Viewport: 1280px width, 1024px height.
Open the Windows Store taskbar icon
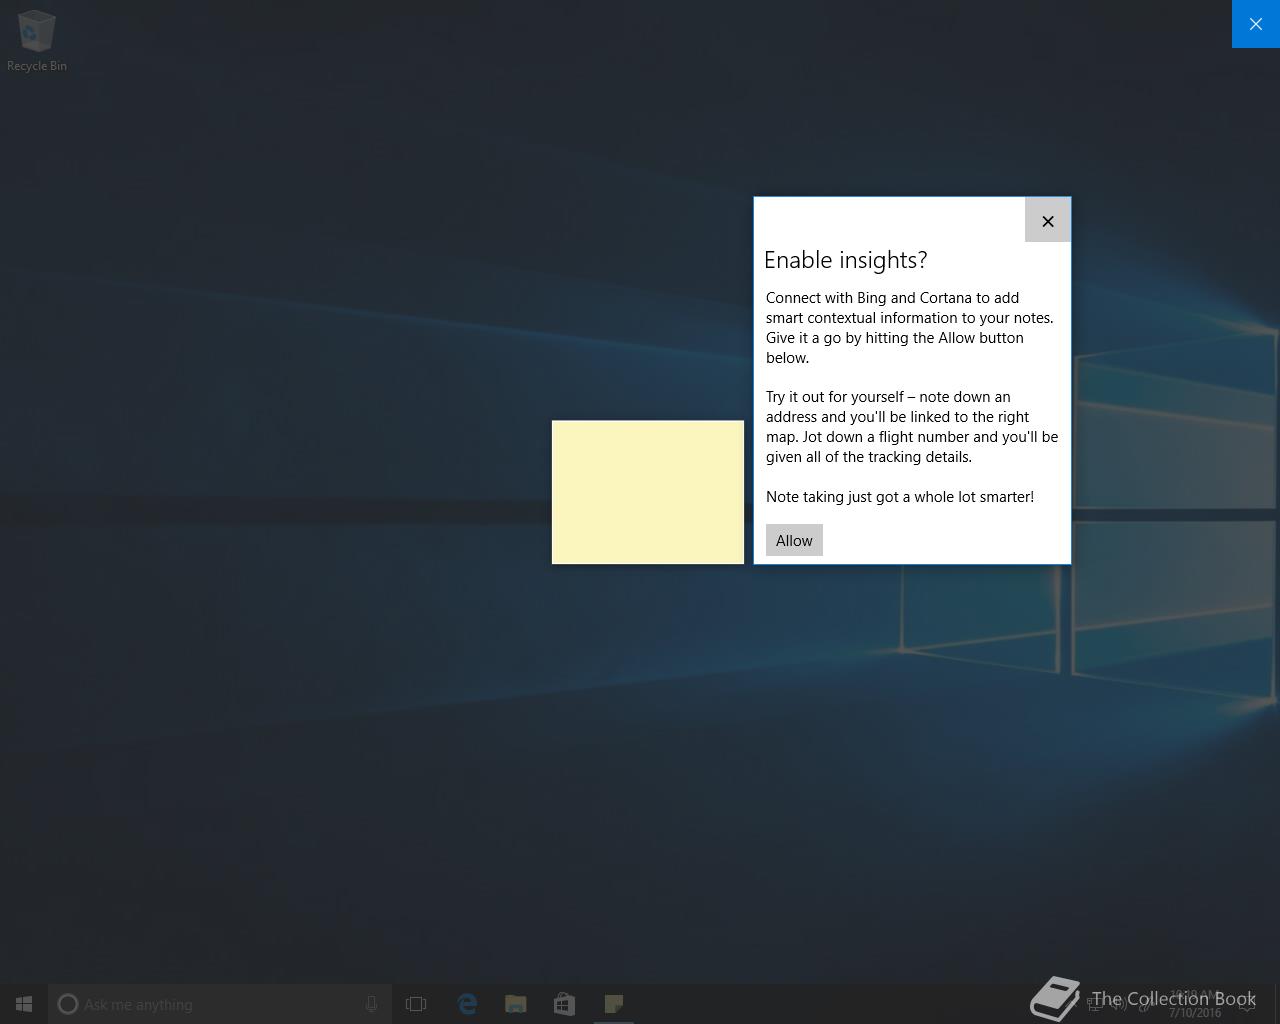coord(564,1004)
